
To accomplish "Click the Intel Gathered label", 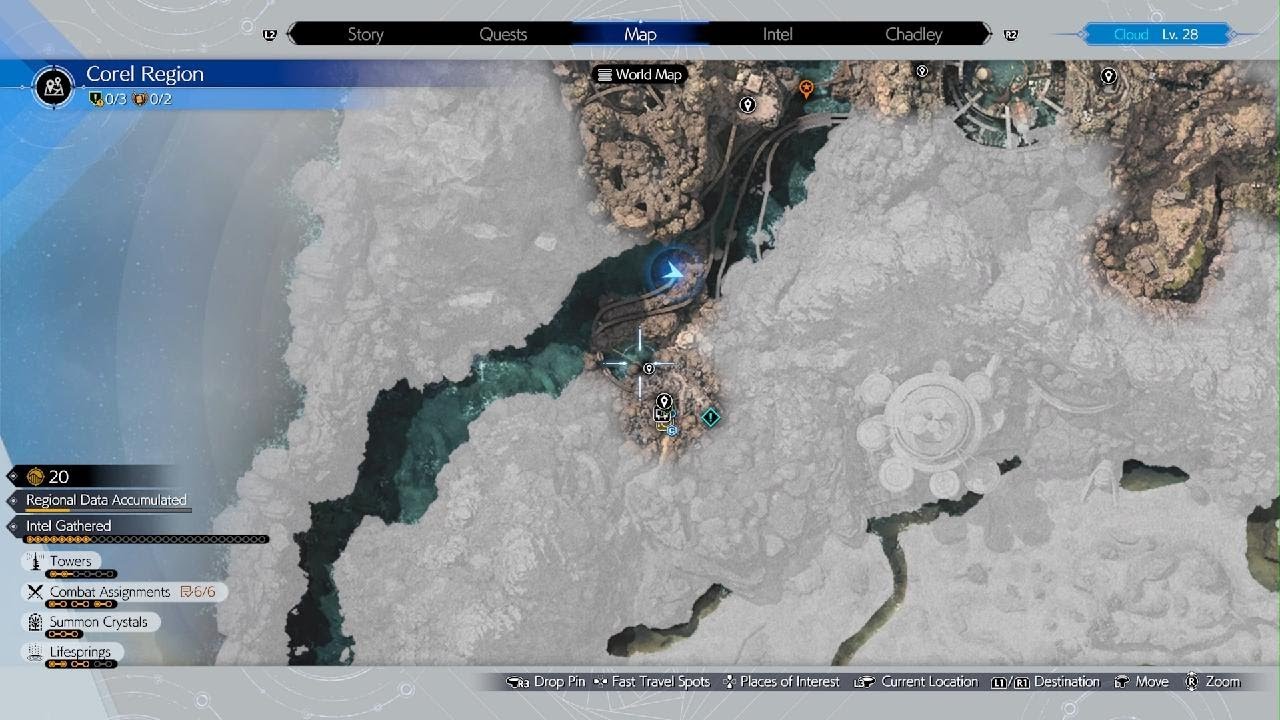I will pos(68,526).
